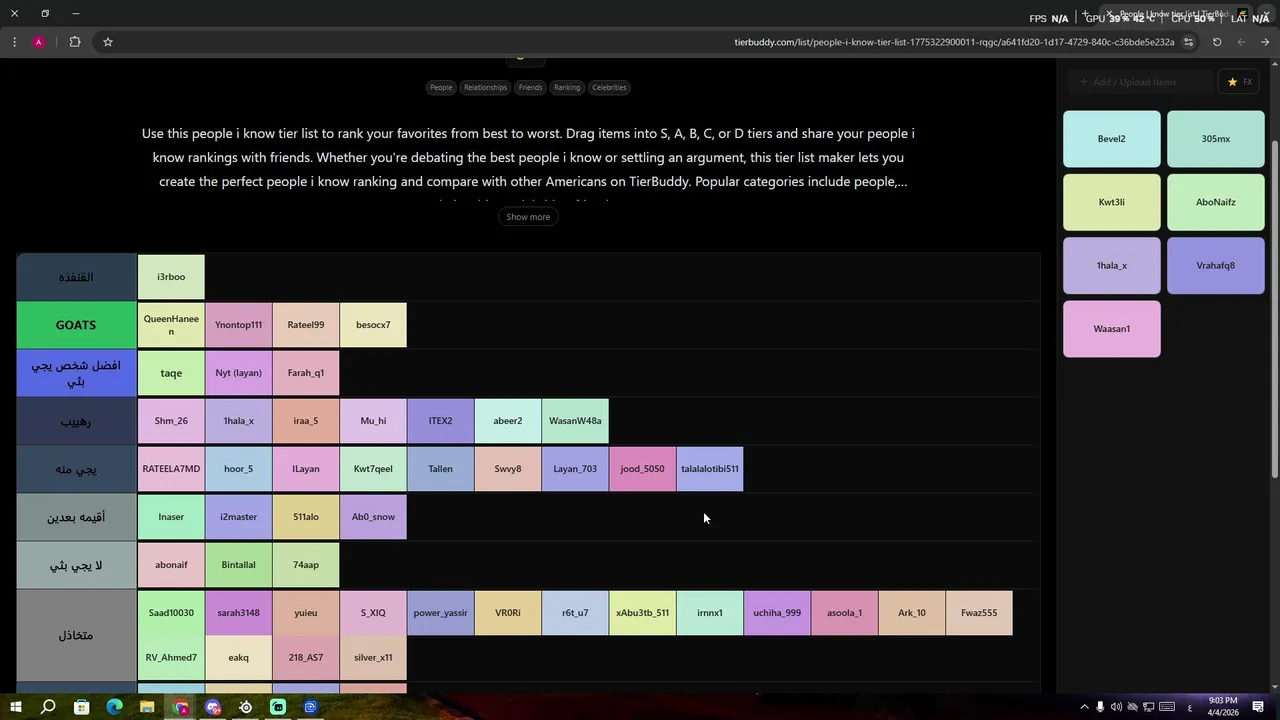Click Fwaz555 item
The width and height of the screenshot is (1280, 720).
click(979, 613)
